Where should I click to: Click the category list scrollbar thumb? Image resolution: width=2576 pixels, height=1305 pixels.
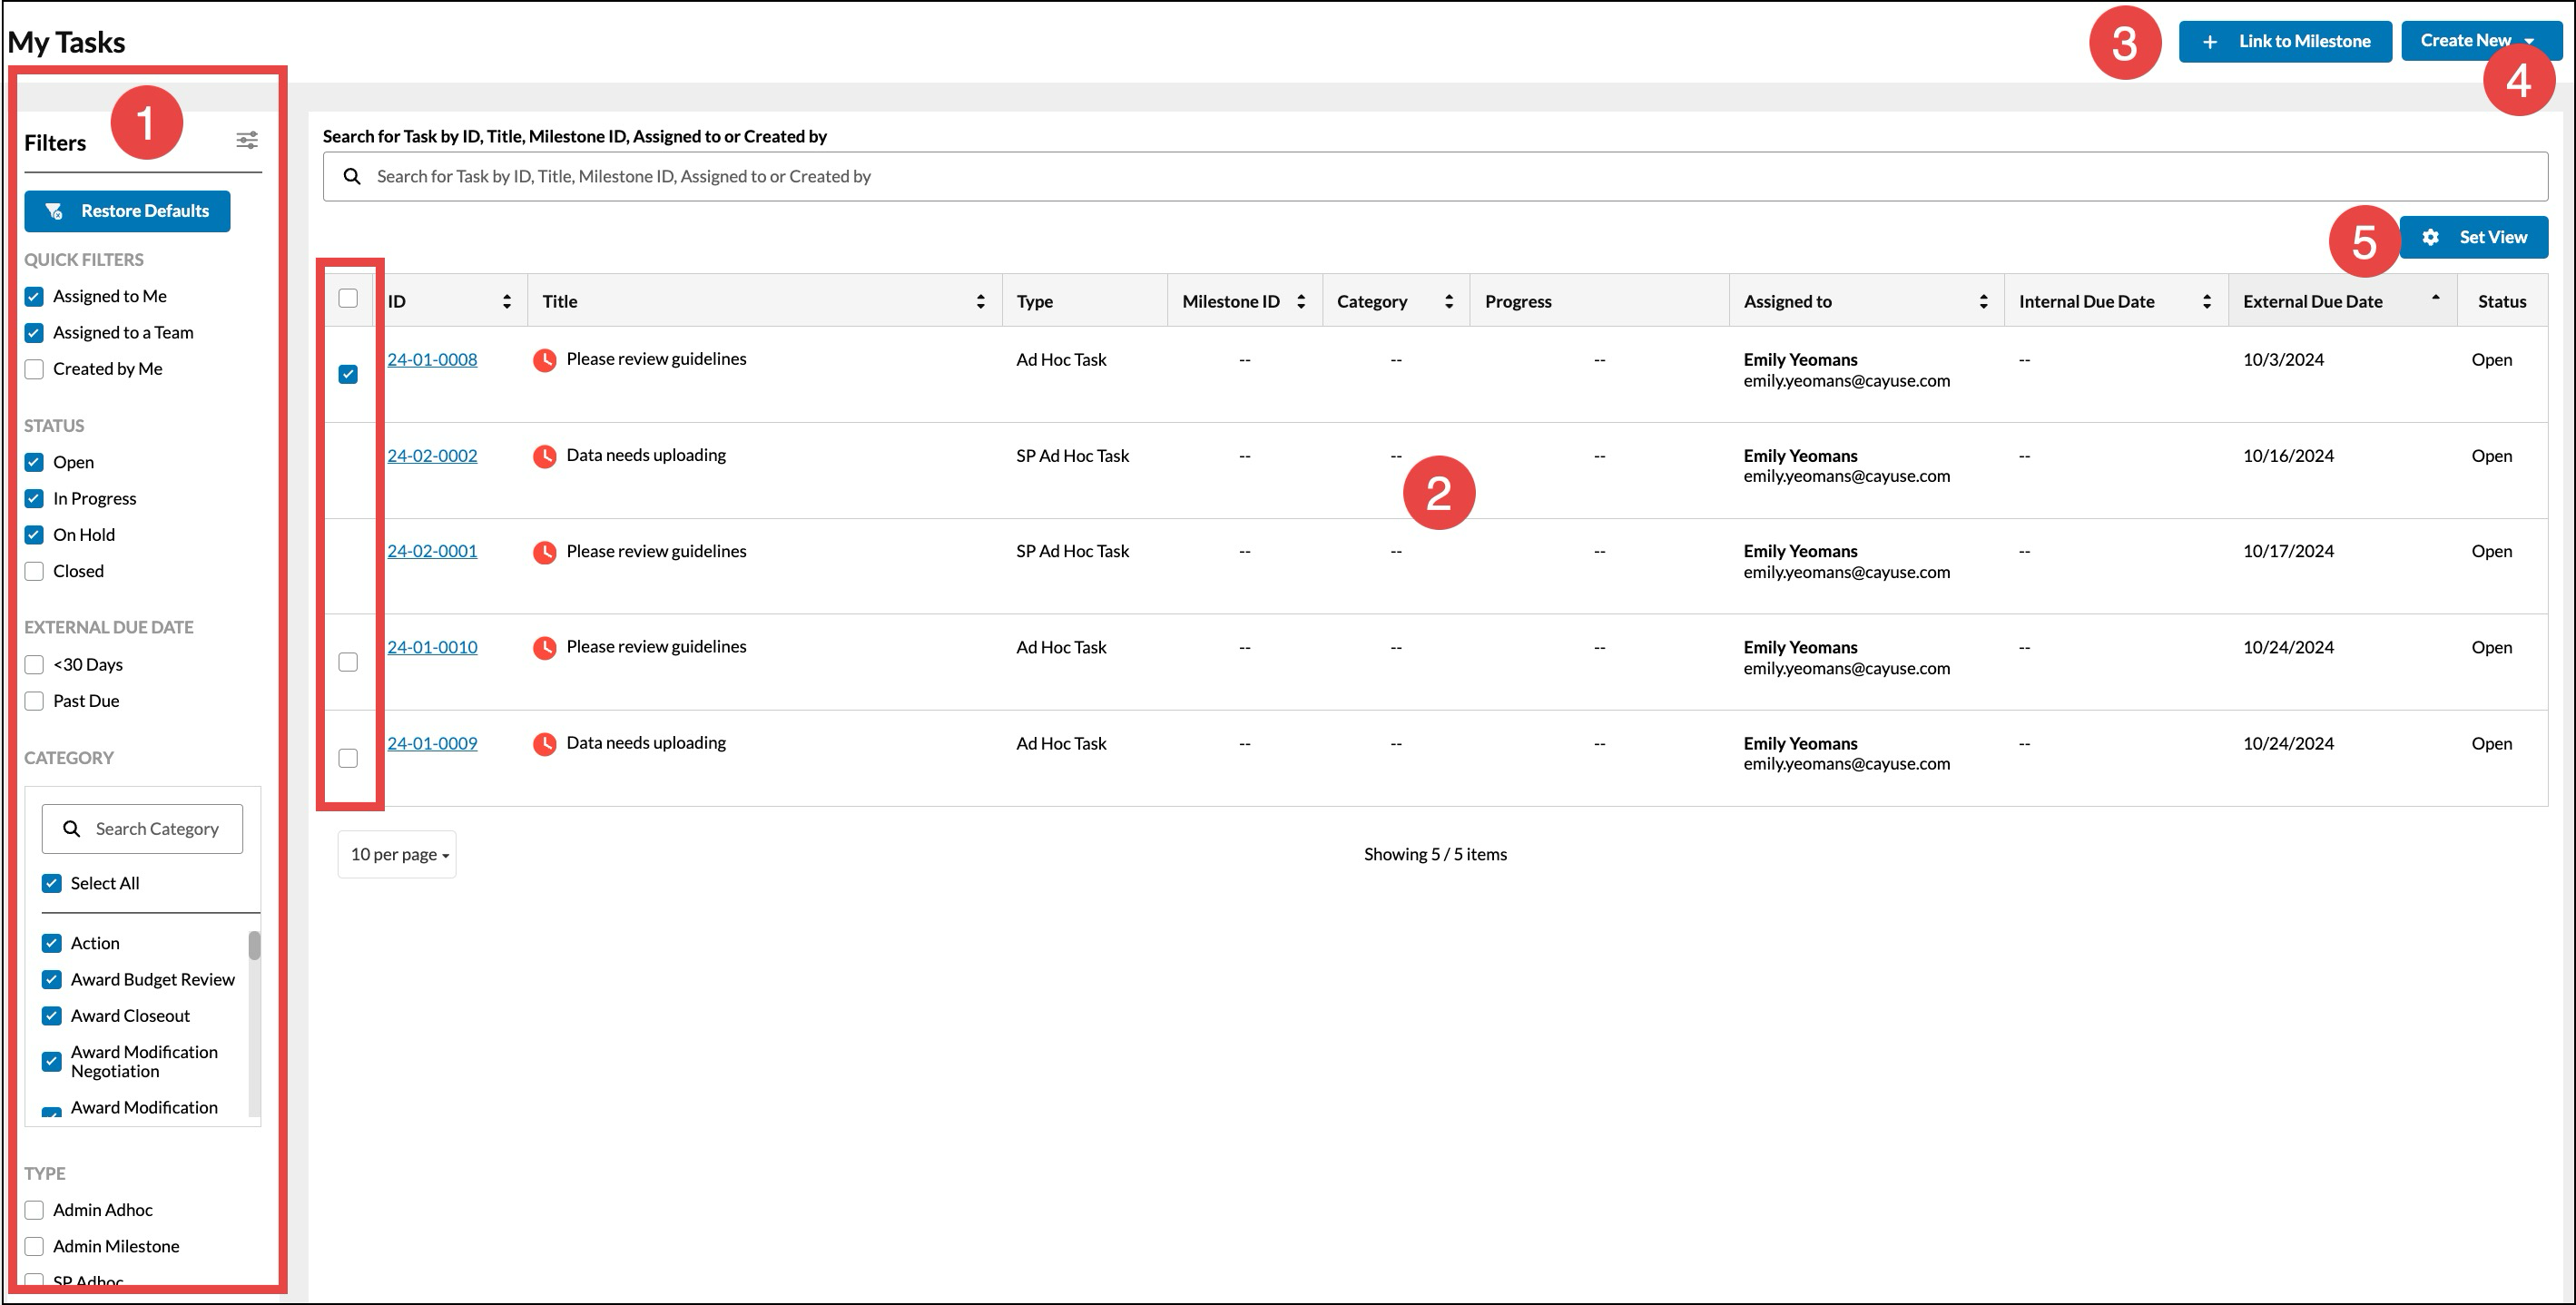coord(254,945)
